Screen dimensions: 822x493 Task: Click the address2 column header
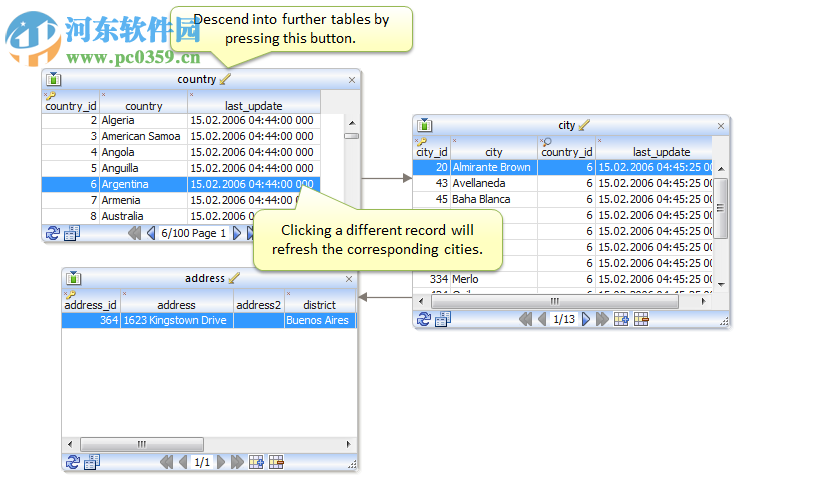coord(258,301)
